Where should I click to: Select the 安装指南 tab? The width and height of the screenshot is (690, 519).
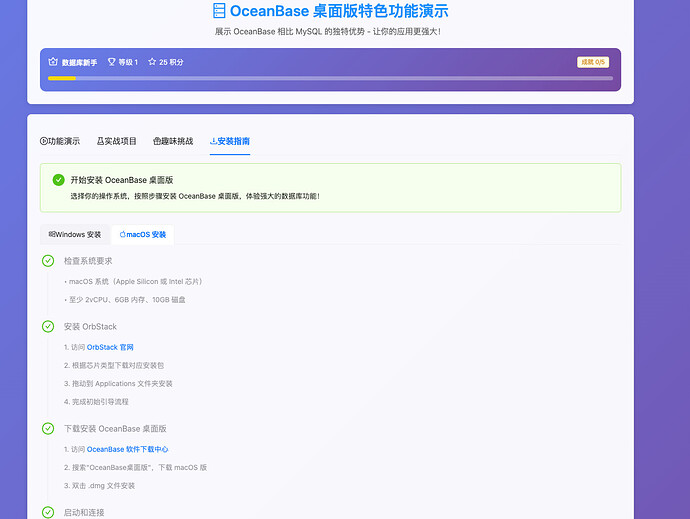tap(230, 141)
